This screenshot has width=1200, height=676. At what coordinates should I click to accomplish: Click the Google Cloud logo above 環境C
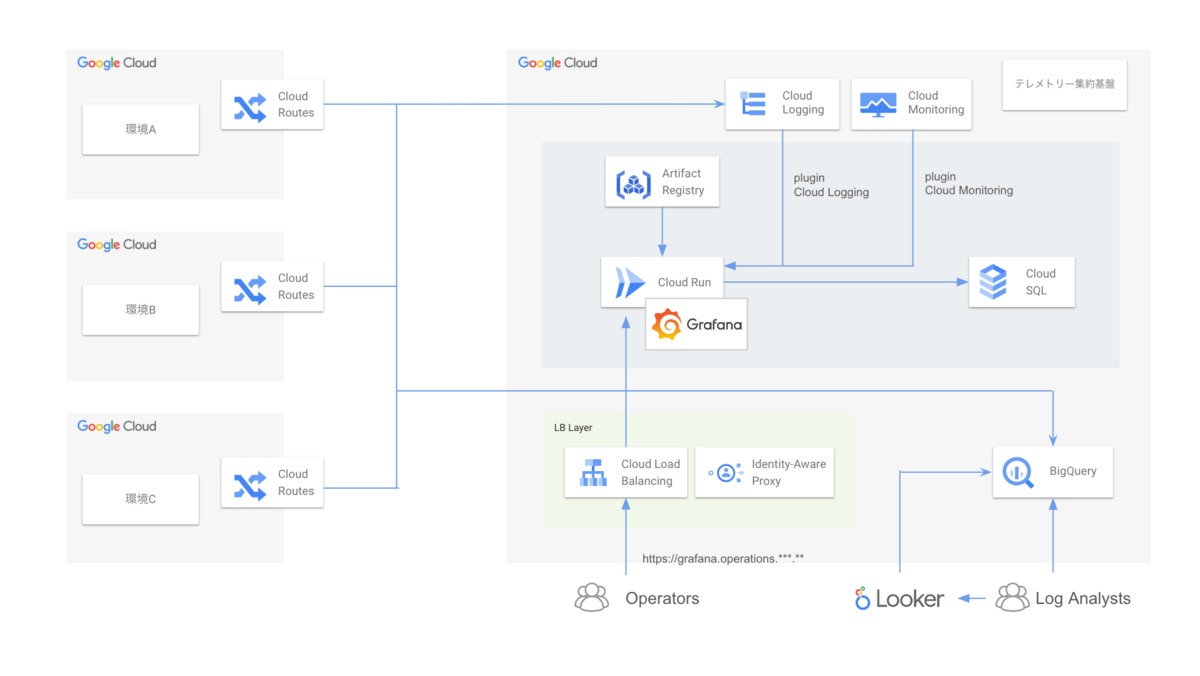click(x=117, y=427)
